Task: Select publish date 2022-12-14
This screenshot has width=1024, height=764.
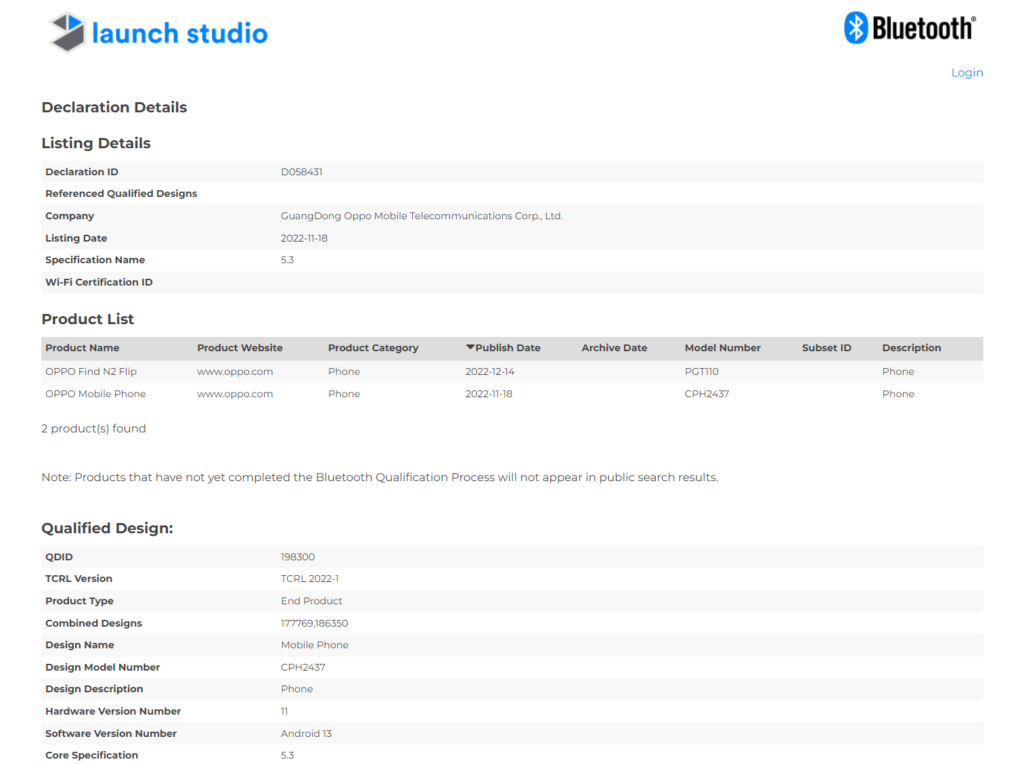Action: pyautogui.click(x=490, y=372)
